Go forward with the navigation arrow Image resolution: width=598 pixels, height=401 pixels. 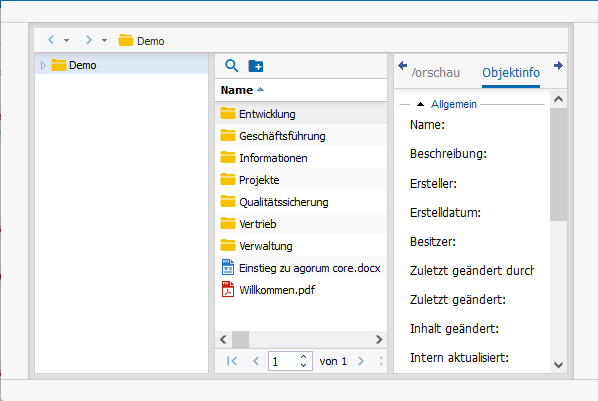89,40
